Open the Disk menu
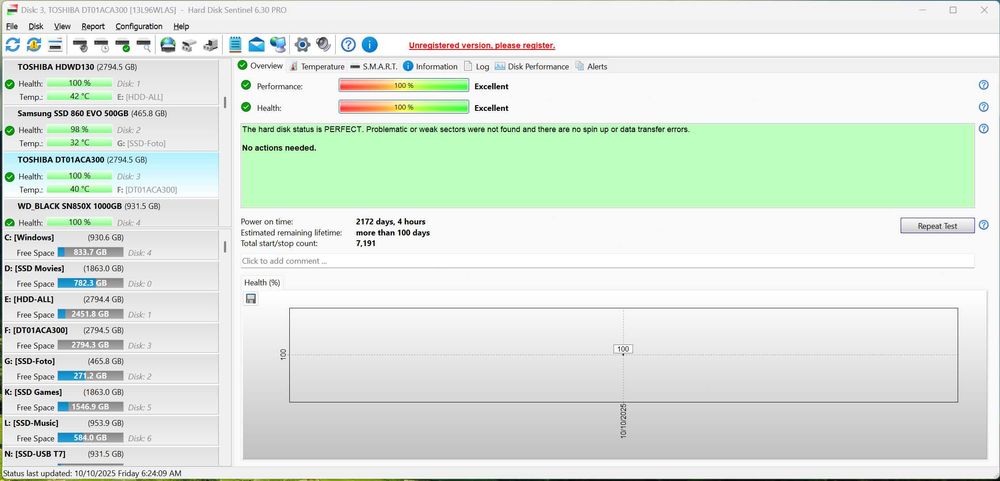 [x=36, y=26]
